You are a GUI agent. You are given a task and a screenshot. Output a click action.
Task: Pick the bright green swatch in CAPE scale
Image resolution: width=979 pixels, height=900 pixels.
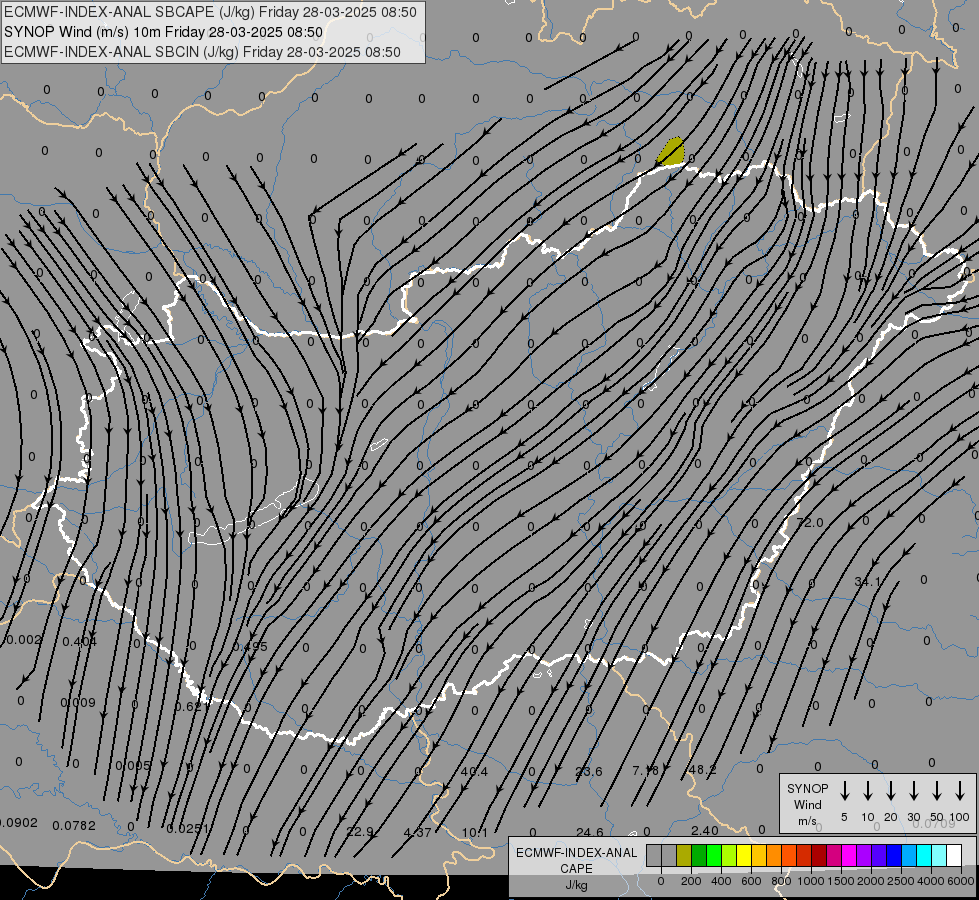[714, 856]
